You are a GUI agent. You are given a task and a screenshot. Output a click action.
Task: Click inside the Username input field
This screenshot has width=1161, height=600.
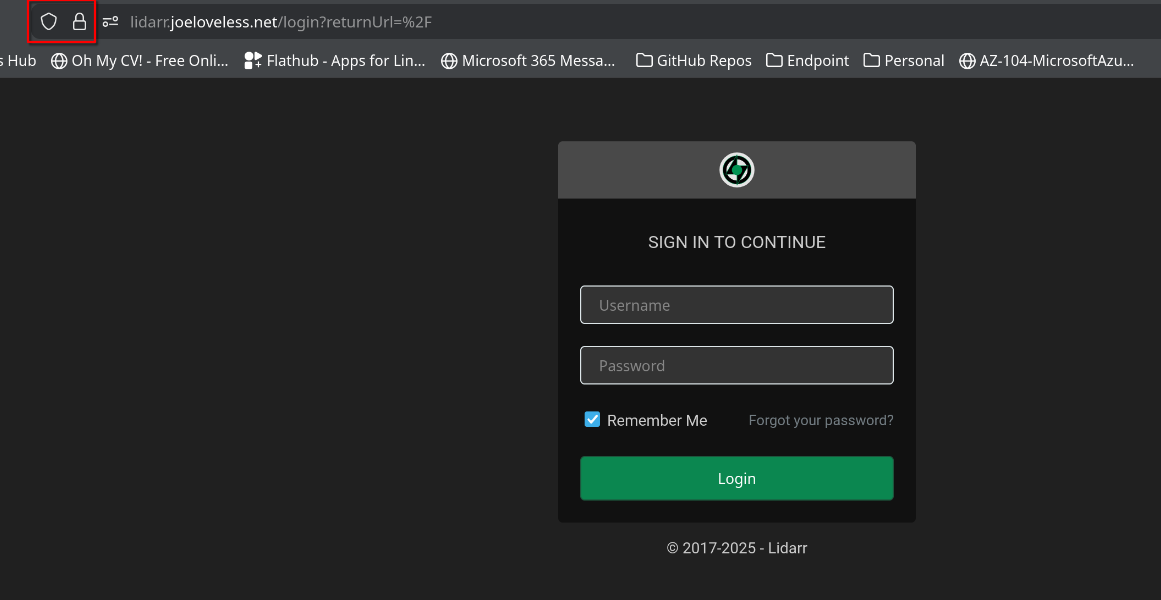[737, 304]
